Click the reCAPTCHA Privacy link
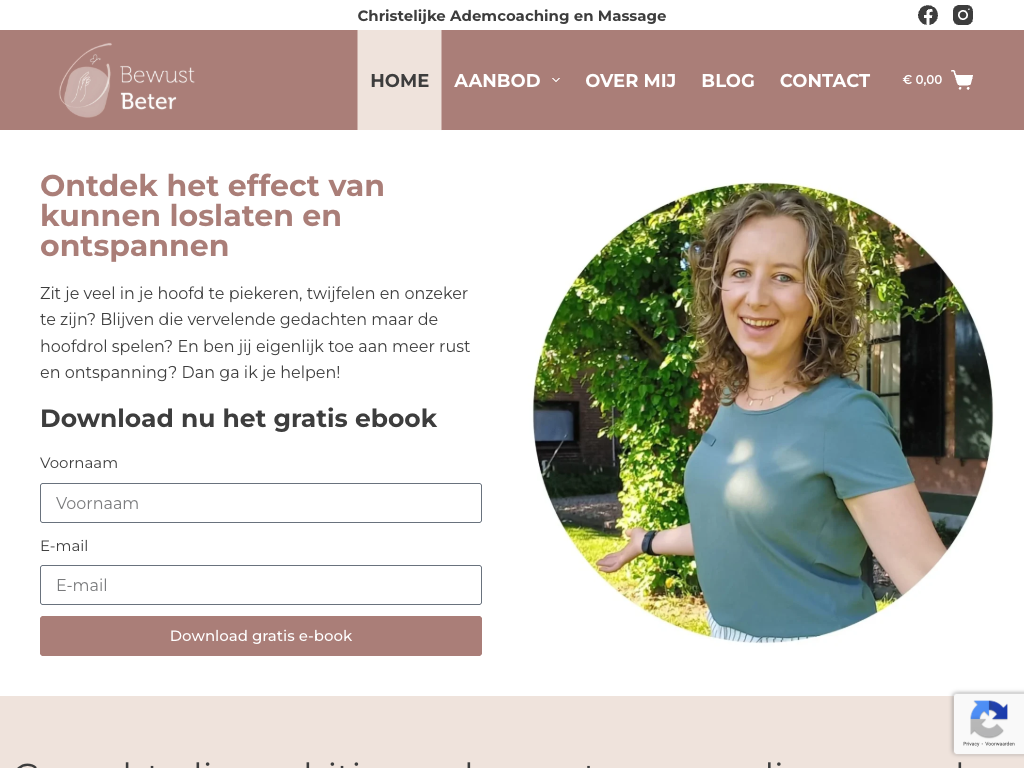Viewport: 1024px width, 768px height. [971, 744]
